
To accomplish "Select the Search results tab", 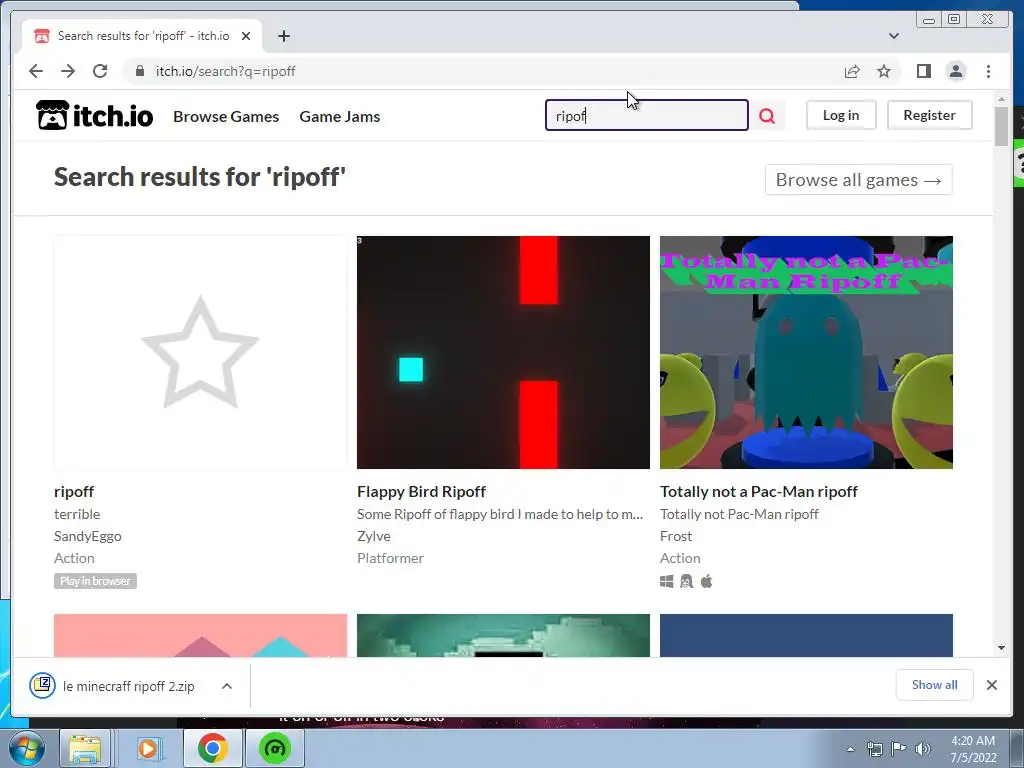I will 142,36.
